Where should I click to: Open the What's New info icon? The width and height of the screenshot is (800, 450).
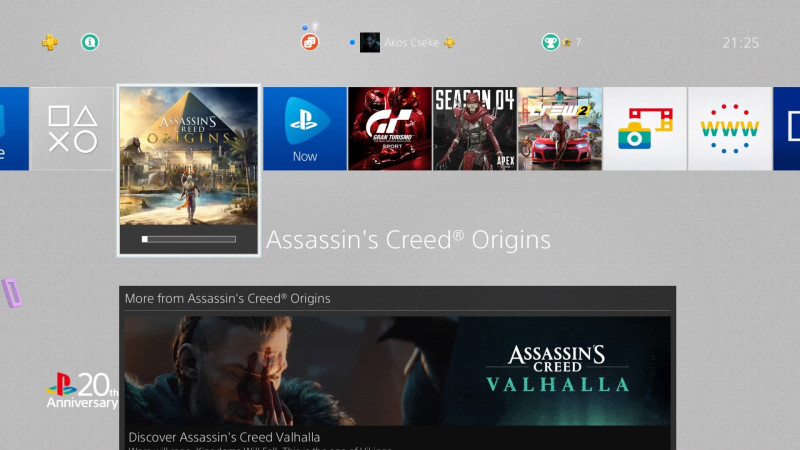click(90, 42)
